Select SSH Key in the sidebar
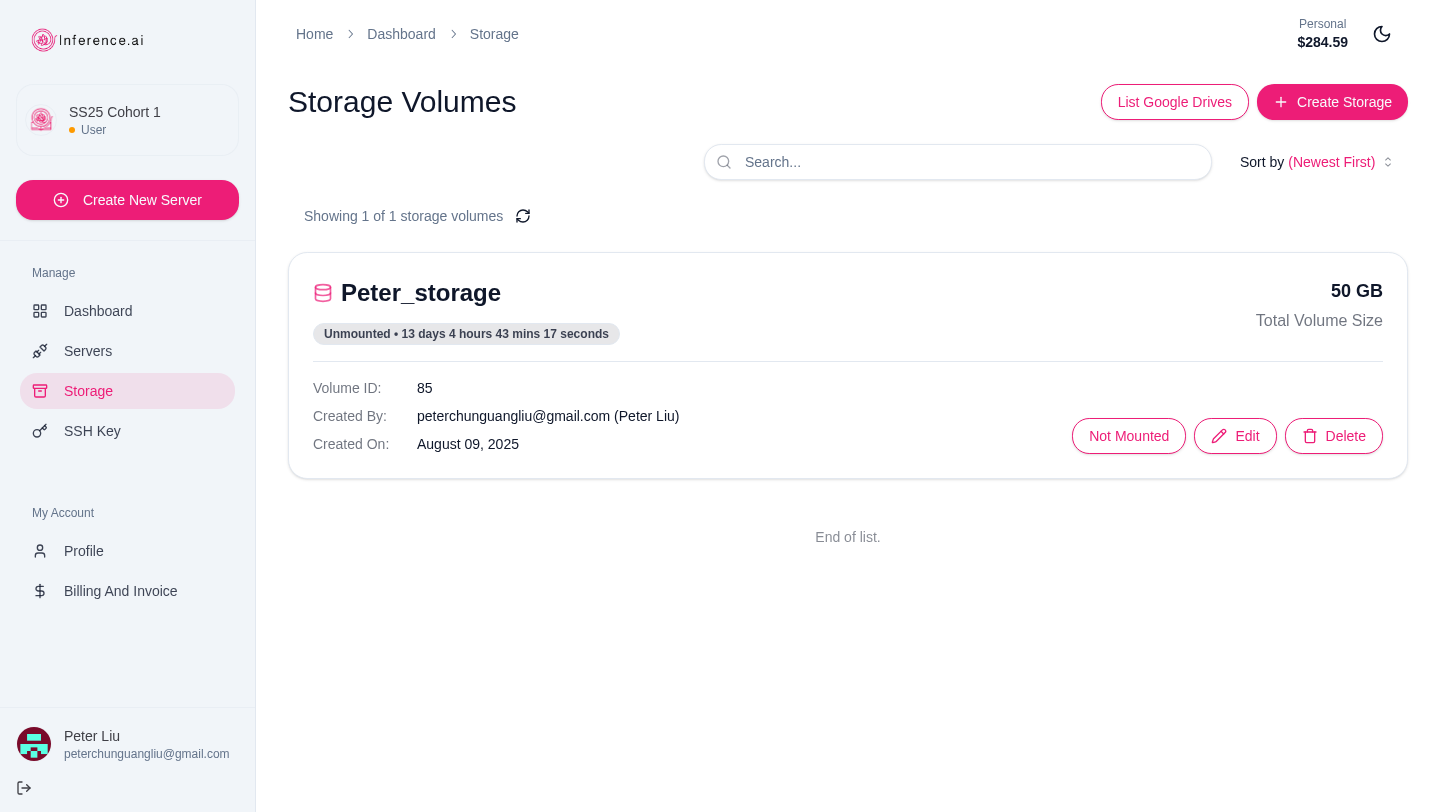This screenshot has height=812, width=1440. coord(92,431)
